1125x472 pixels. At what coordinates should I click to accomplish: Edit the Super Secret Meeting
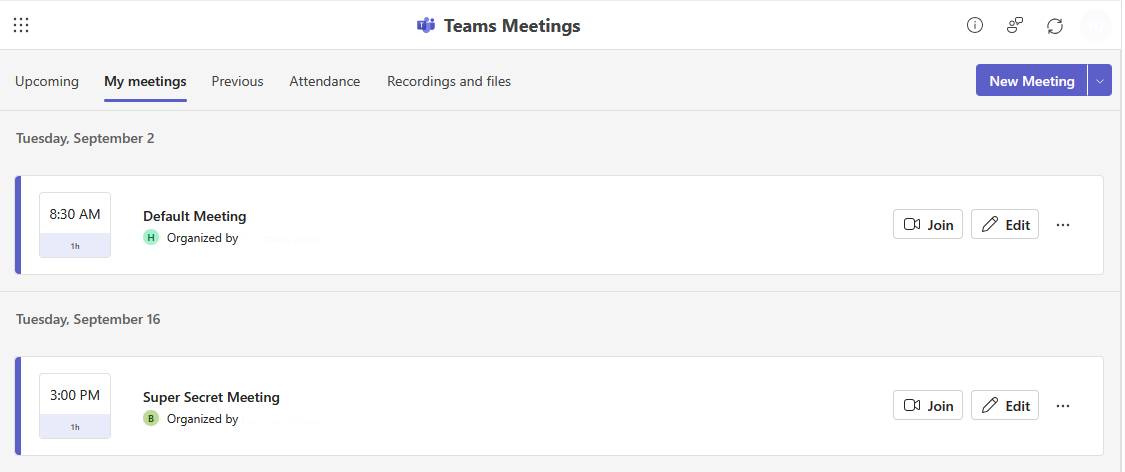point(1005,405)
